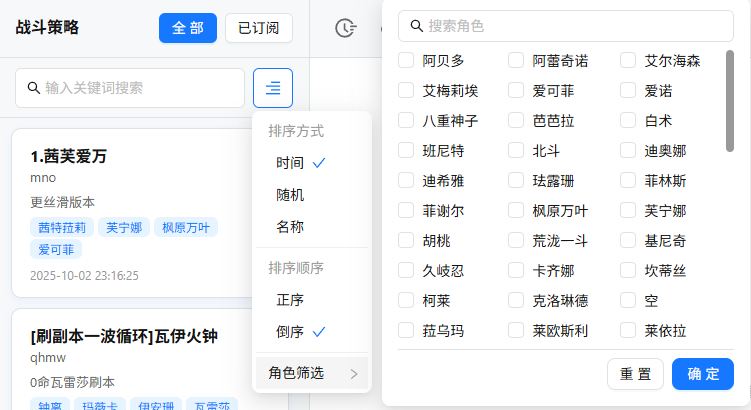Viewport: 751px width, 410px height.
Task: Click the sort and filter icon button
Action: 273,88
